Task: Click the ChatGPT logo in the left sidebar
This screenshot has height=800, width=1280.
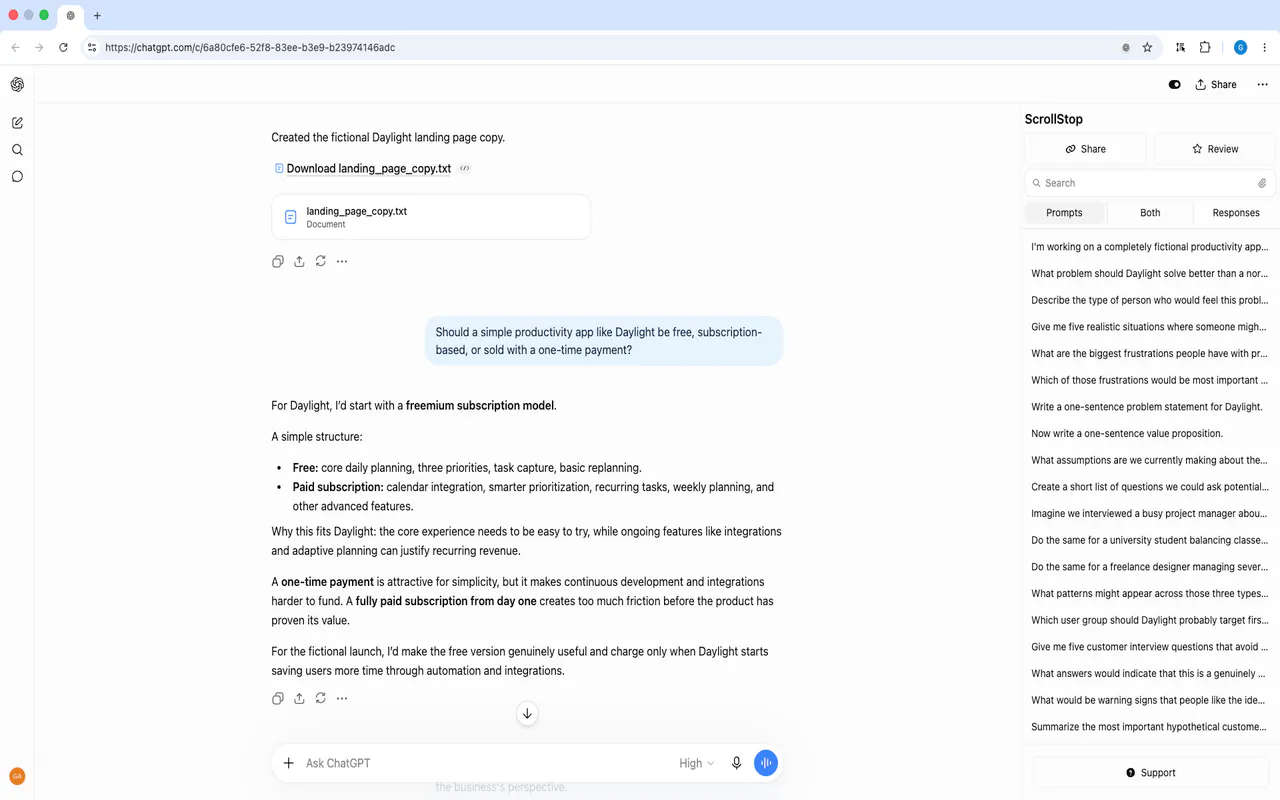Action: point(17,85)
